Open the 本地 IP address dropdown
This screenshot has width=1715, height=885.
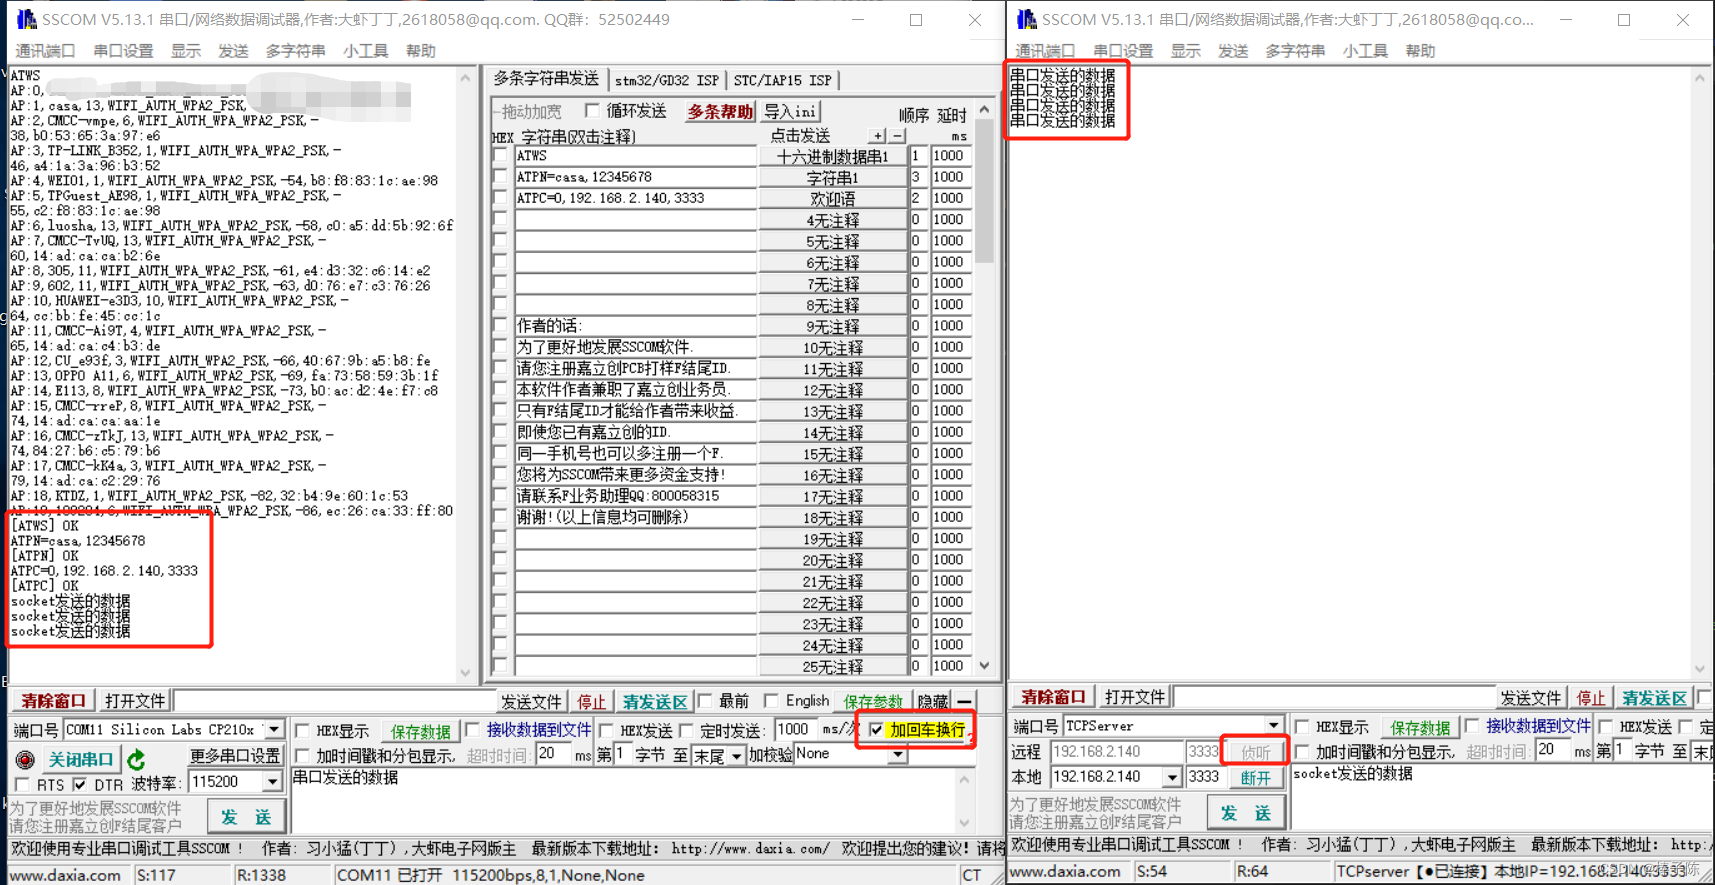tap(1172, 777)
